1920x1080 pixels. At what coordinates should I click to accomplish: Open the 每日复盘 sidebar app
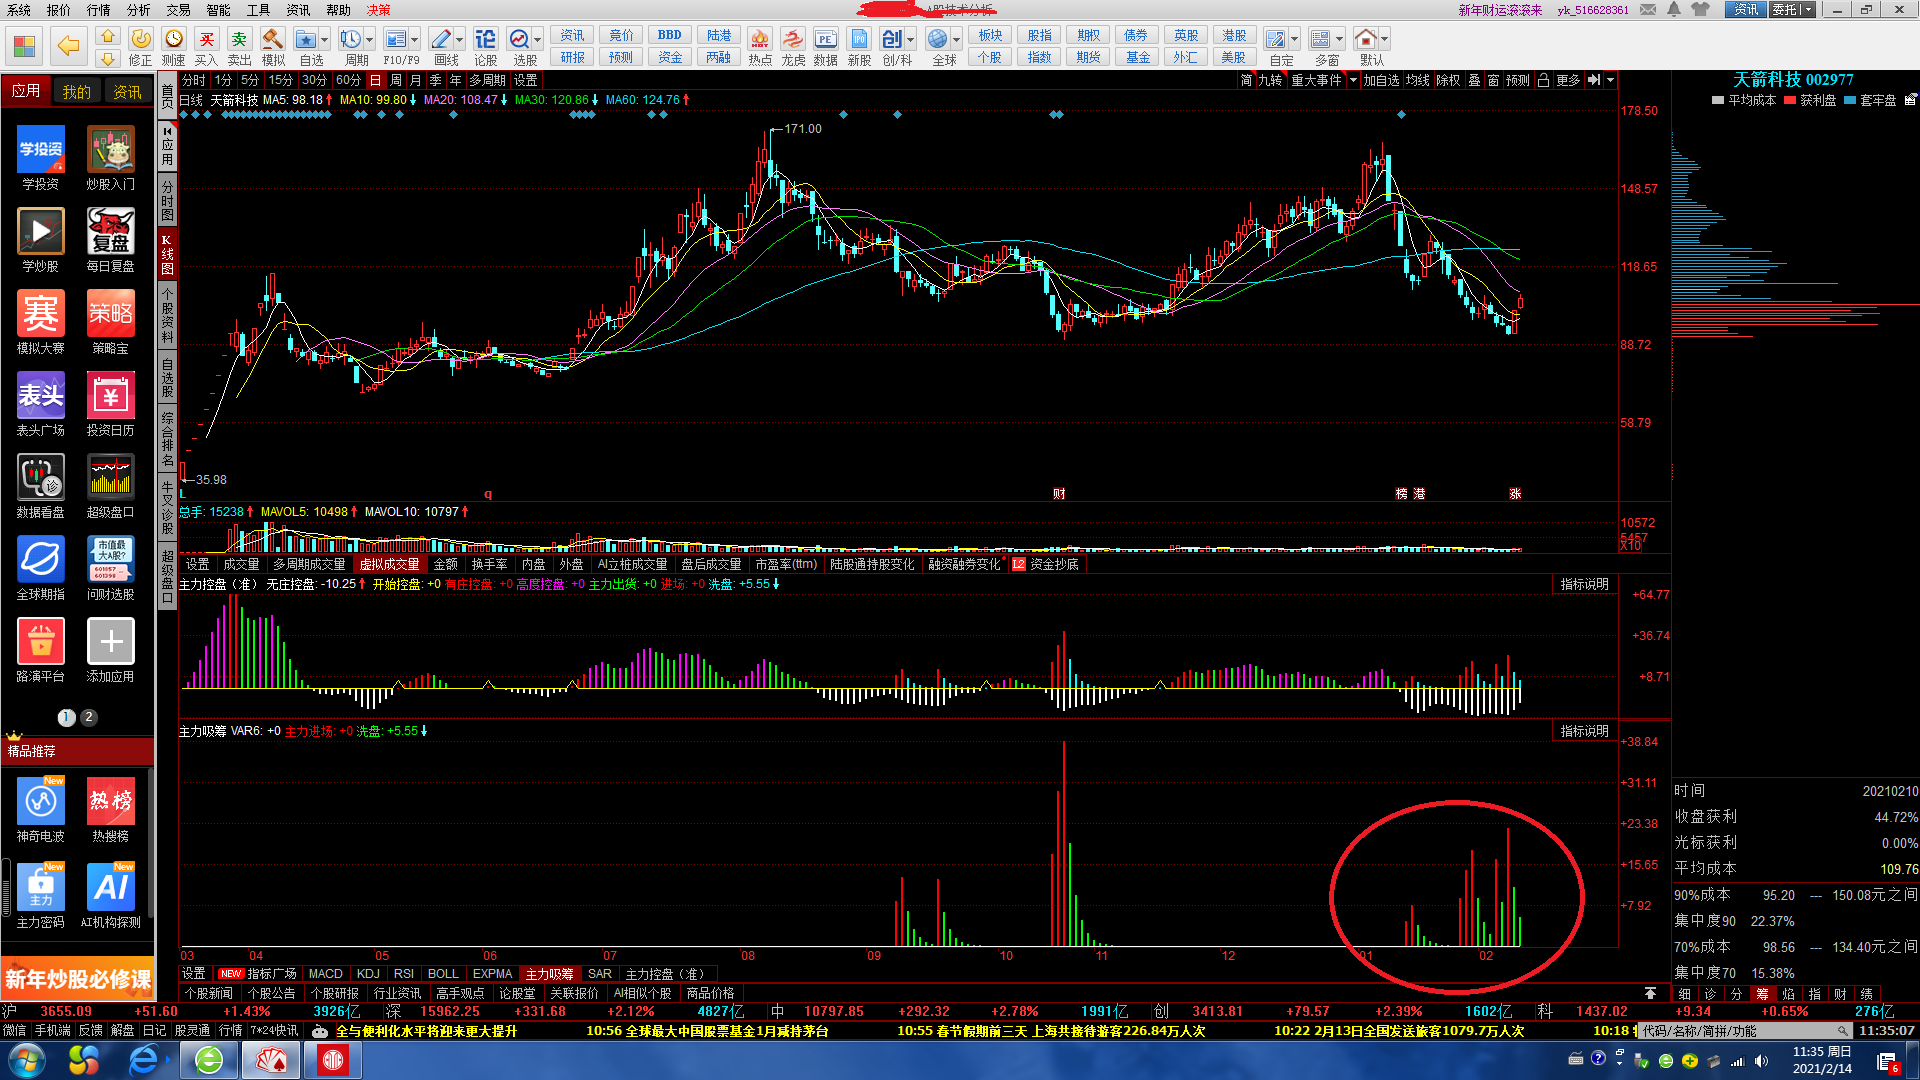110,232
